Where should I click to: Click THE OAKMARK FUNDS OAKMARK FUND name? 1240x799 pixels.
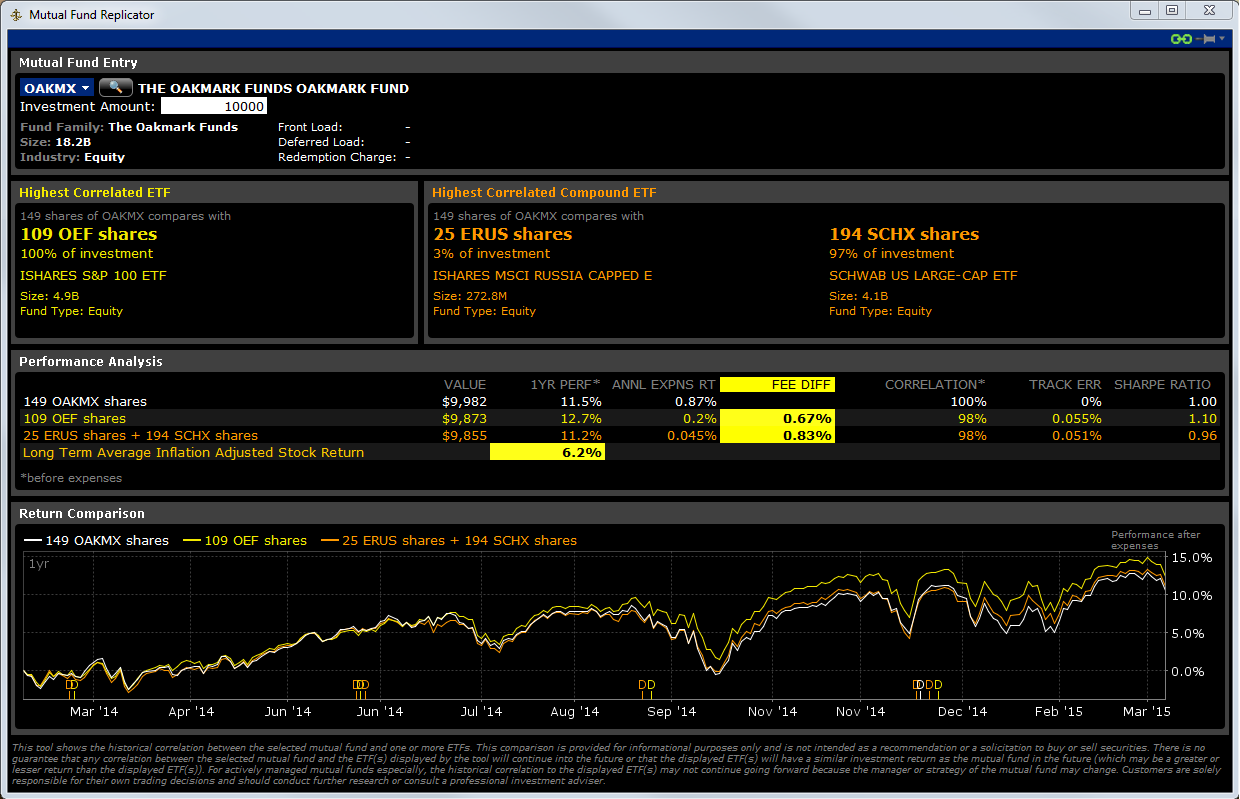(273, 88)
